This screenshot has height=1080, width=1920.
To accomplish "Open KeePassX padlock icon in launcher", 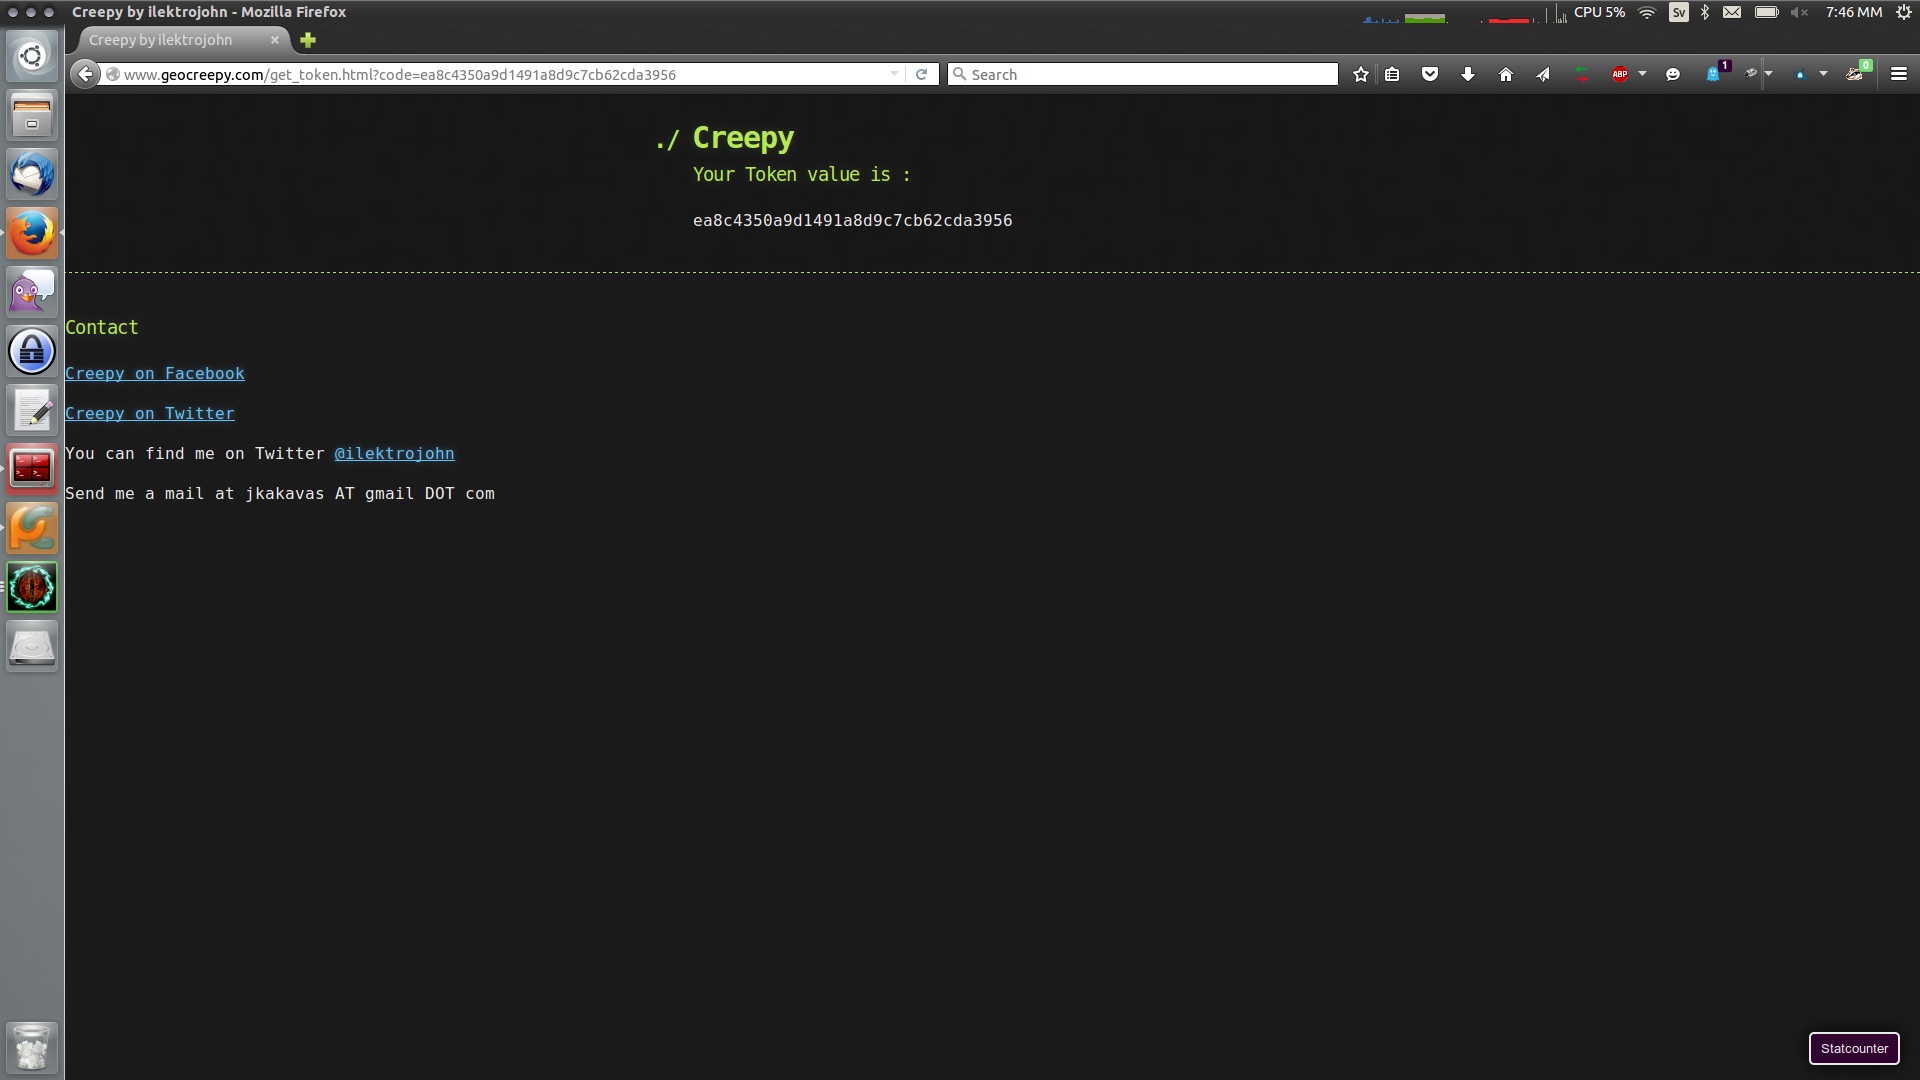I will pos(32,351).
